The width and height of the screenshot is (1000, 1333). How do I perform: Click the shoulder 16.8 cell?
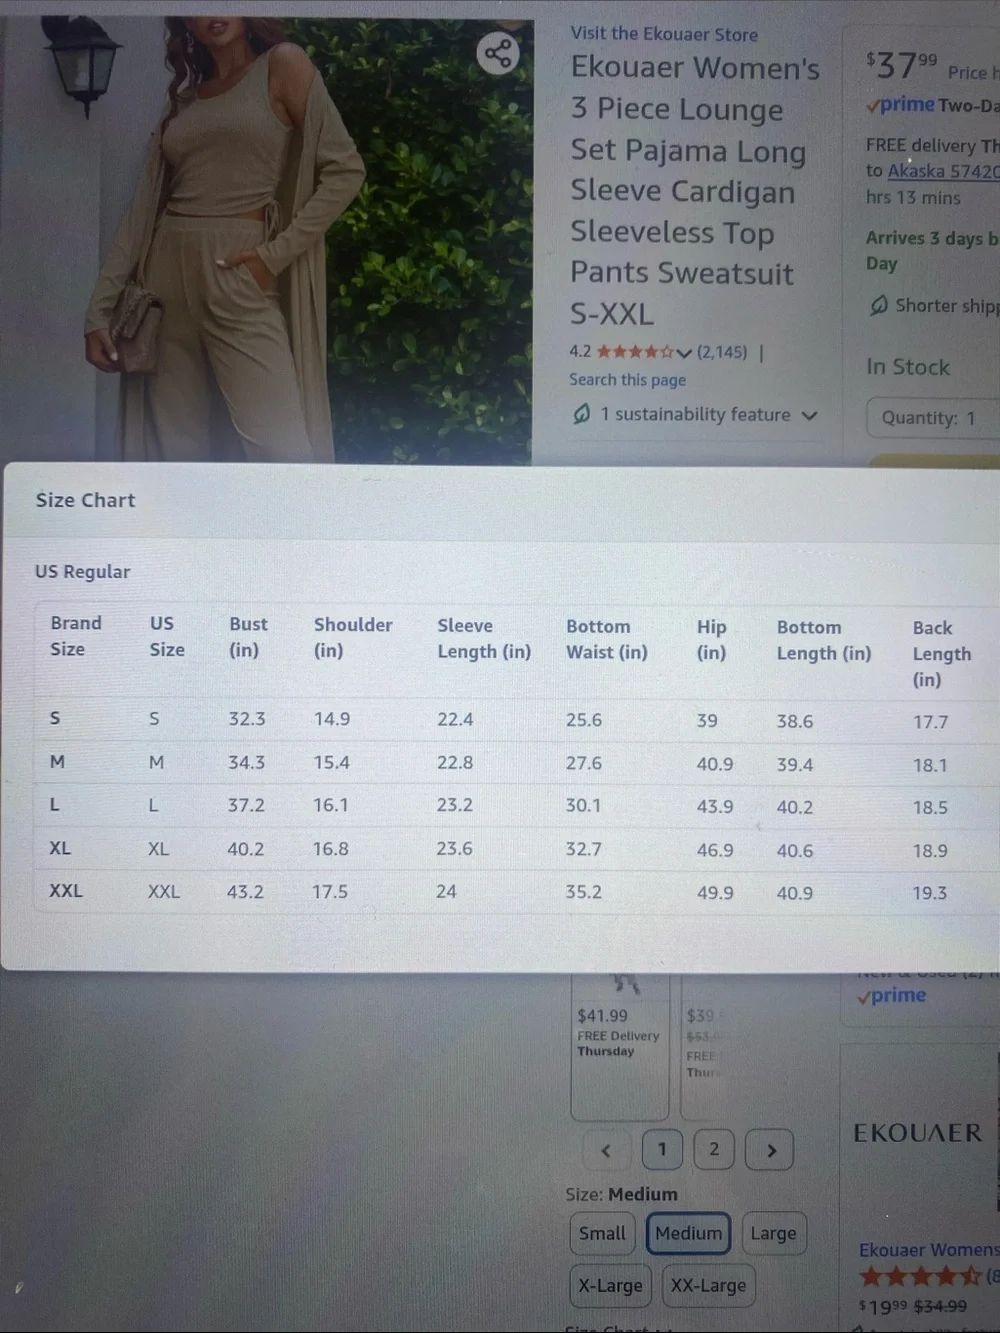point(331,849)
